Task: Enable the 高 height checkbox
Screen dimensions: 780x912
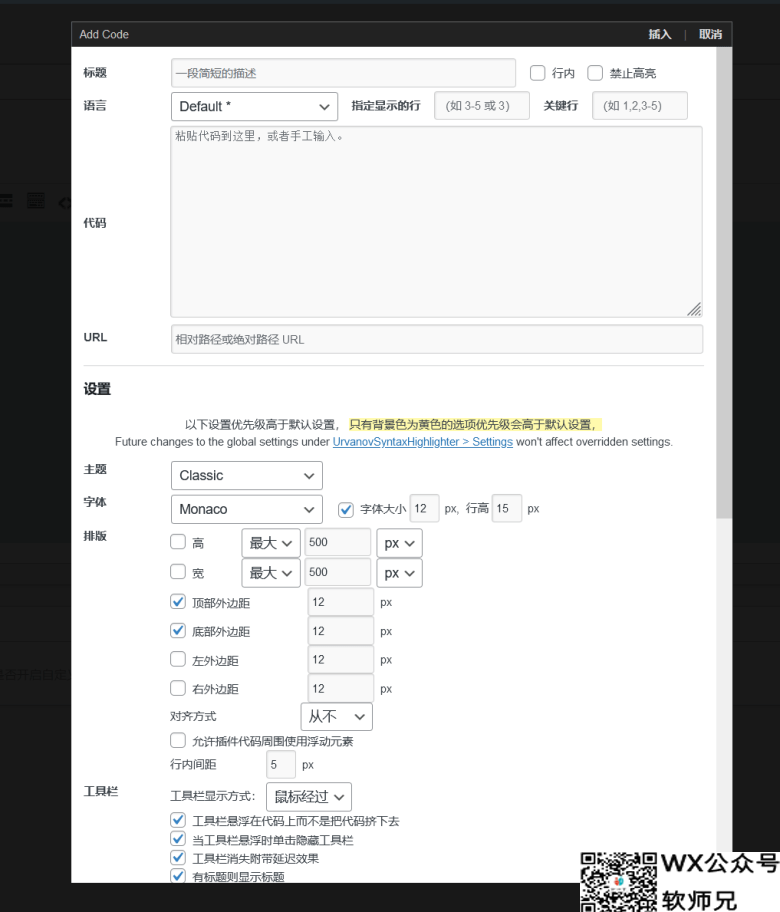Action: [177, 542]
